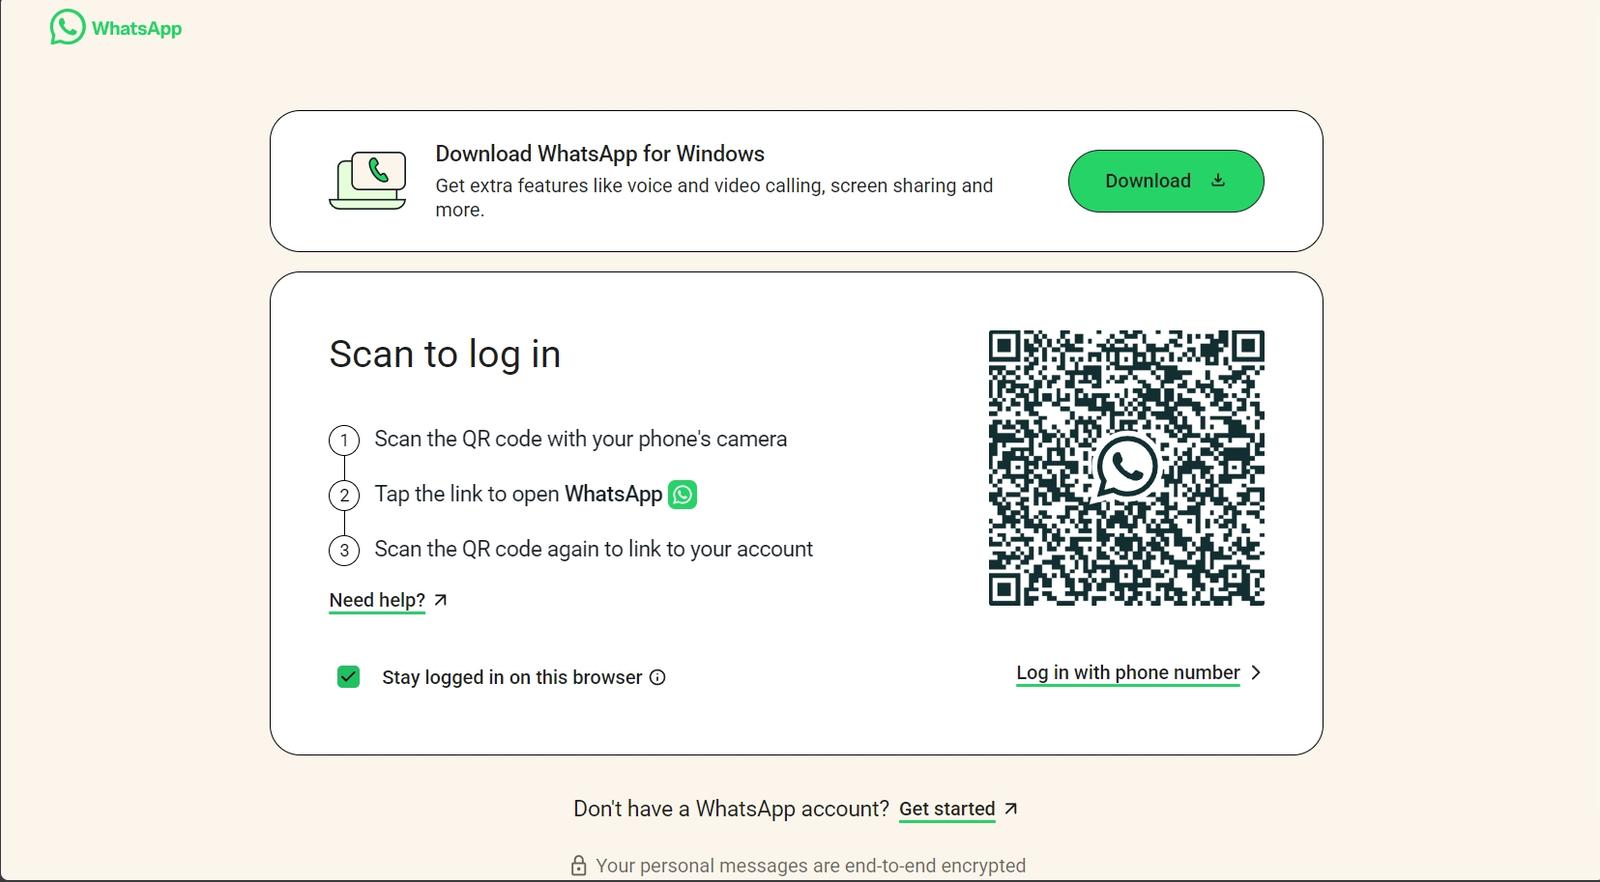Click the green Download button
Image resolution: width=1600 pixels, height=882 pixels.
click(1166, 181)
